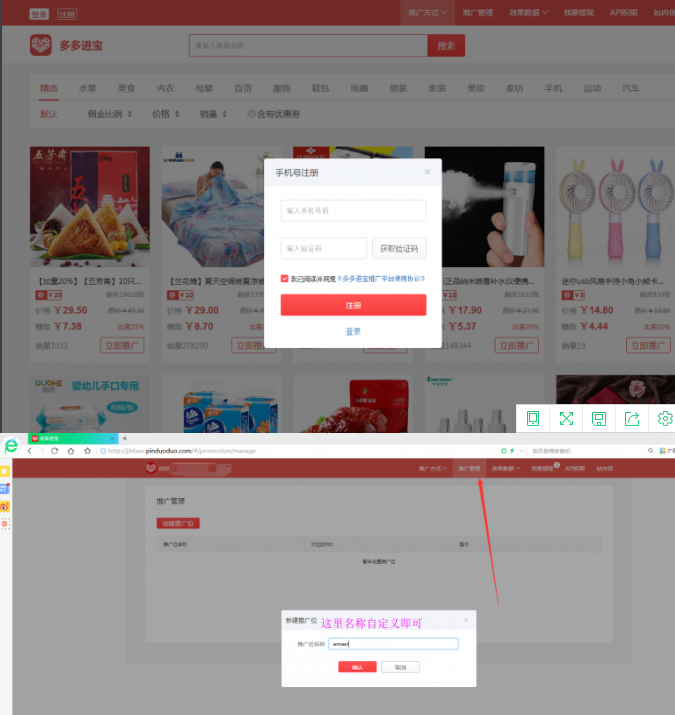Open 多多进宝推广平台使用协议 link
Screen dimensions: 675x715
pyautogui.click(x=381, y=279)
